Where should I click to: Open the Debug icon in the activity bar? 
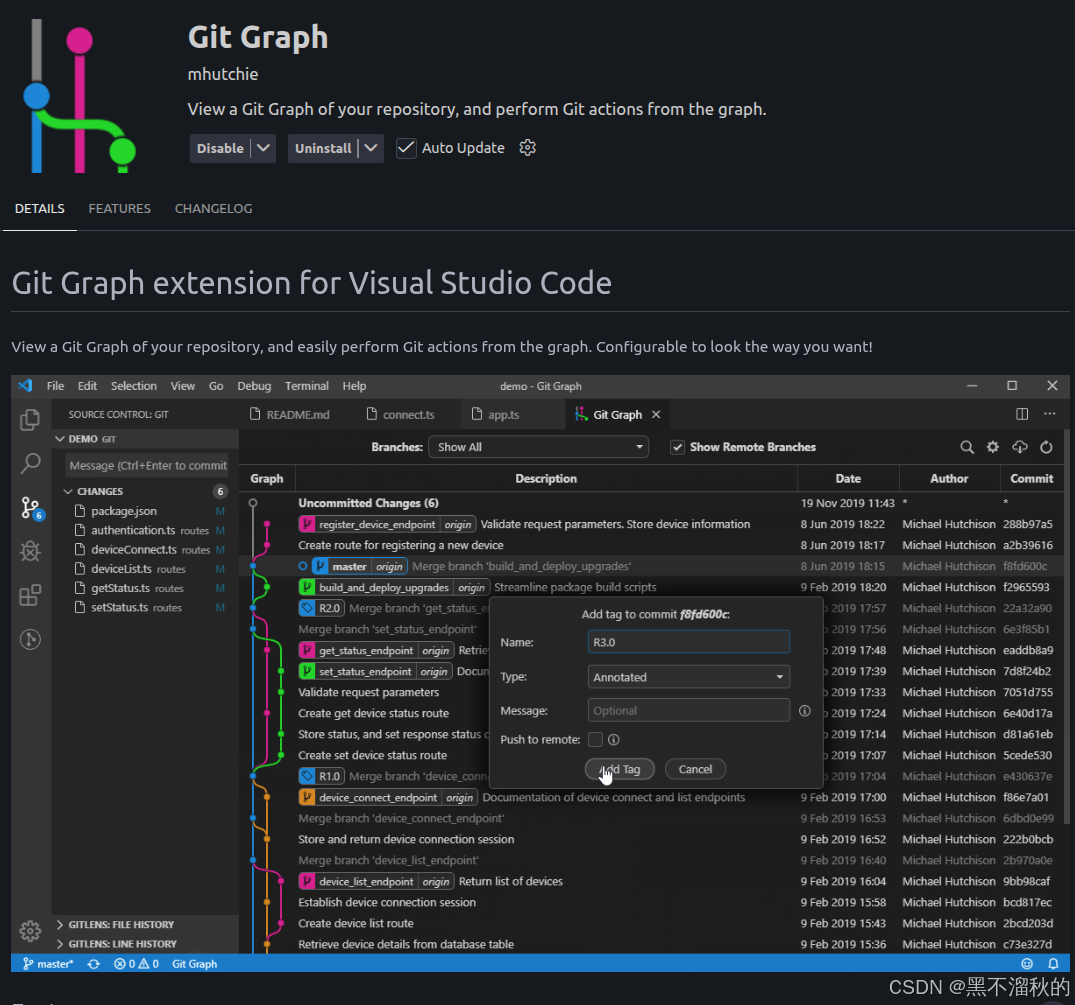click(x=30, y=551)
